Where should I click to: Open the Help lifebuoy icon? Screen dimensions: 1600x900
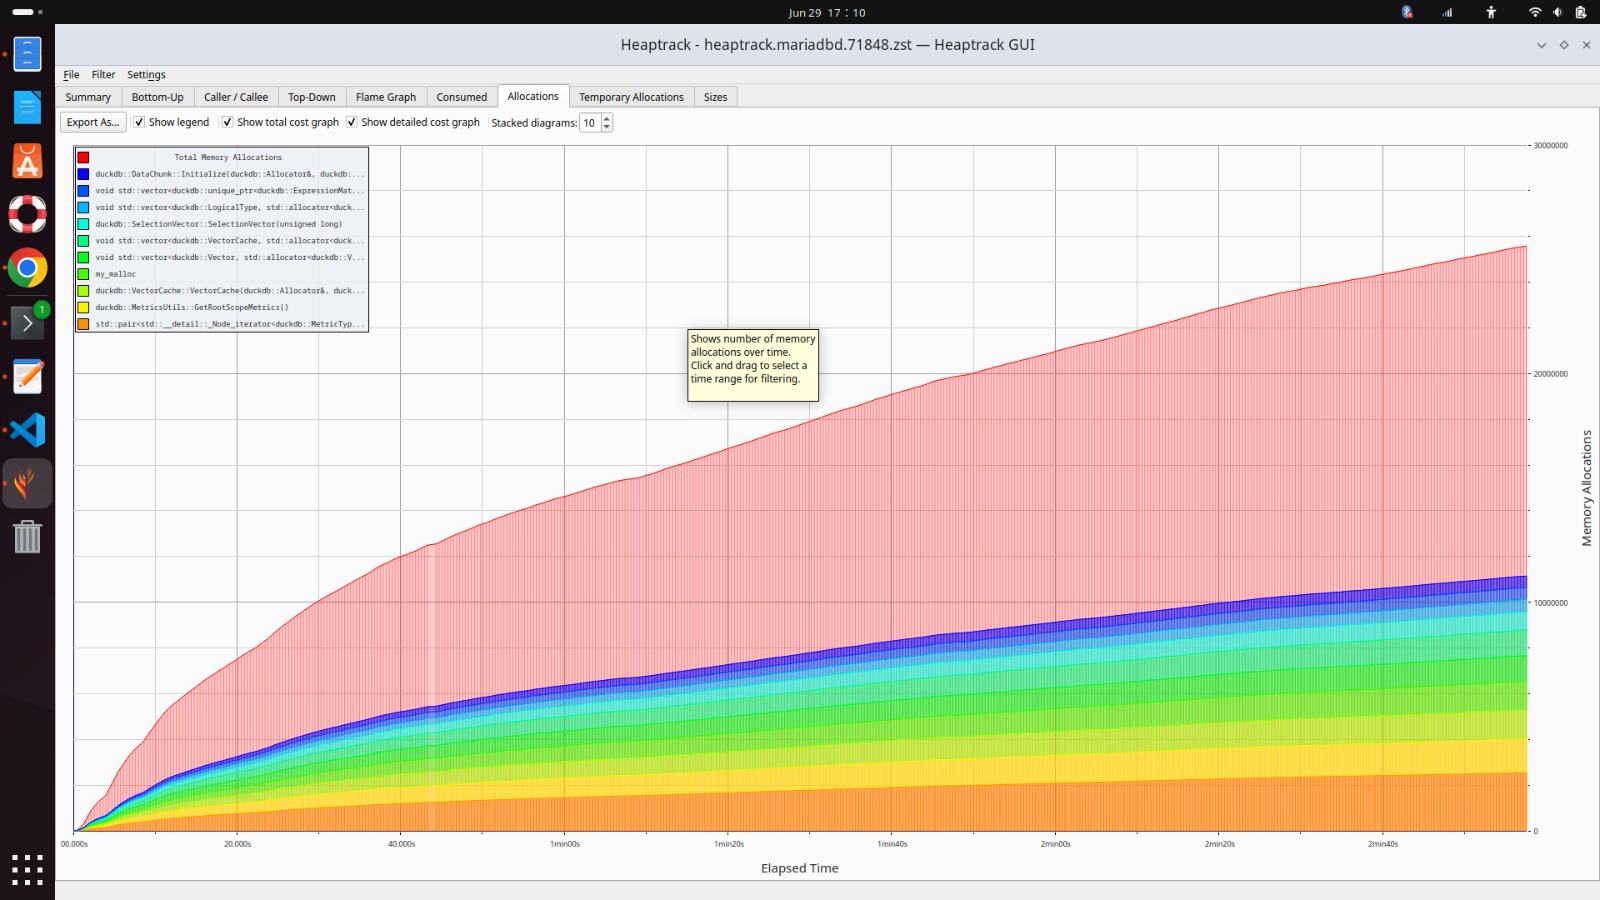click(x=27, y=214)
